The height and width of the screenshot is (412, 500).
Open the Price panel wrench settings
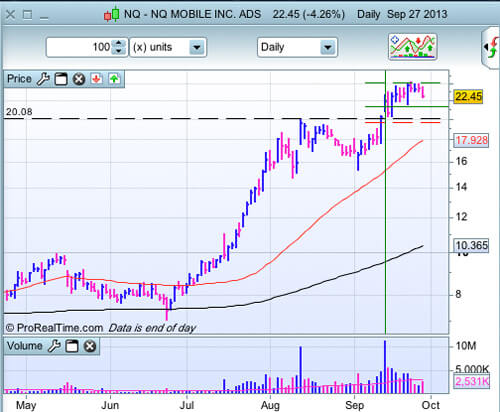(43, 79)
